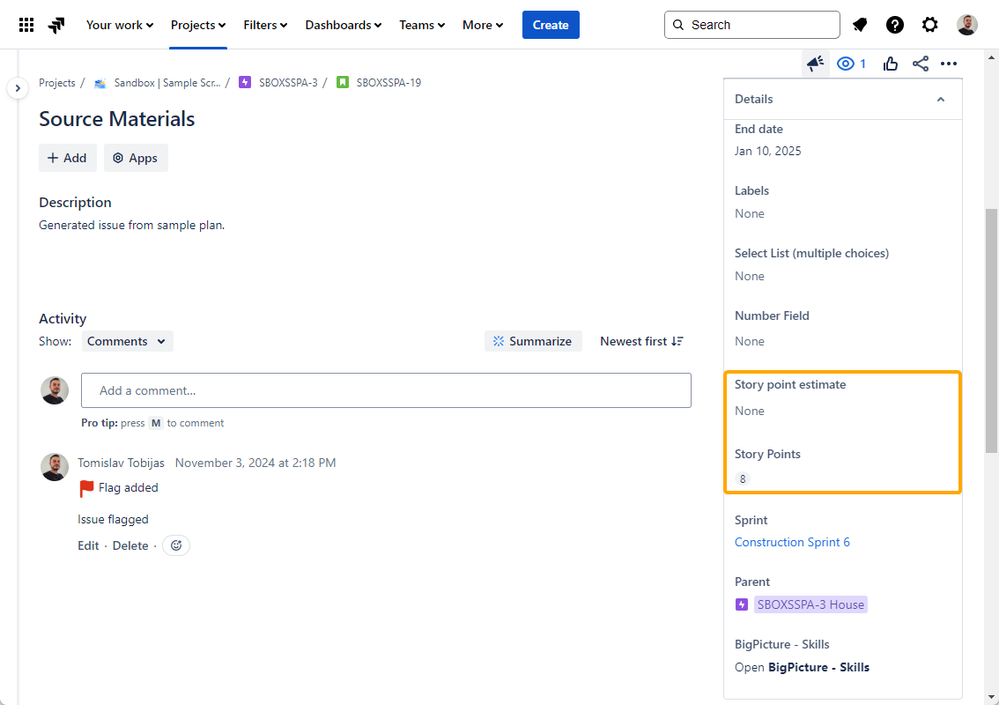Click the Story point estimate value None
The height and width of the screenshot is (705, 999).
tap(749, 411)
